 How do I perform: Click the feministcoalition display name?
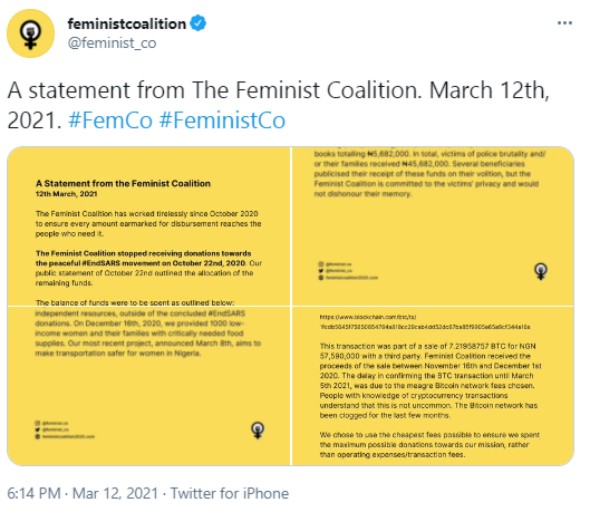click(x=127, y=24)
